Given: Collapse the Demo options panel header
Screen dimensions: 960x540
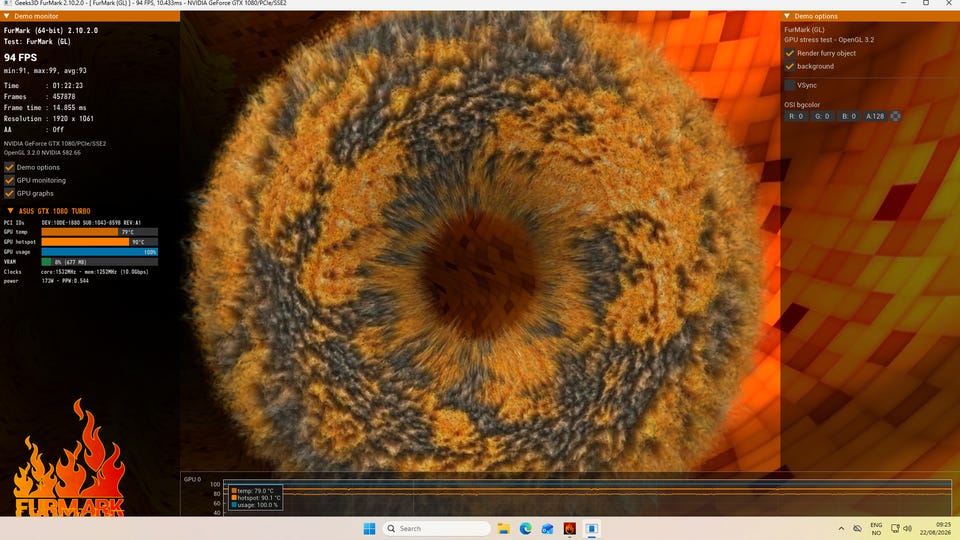Looking at the screenshot, I should 870,16.
